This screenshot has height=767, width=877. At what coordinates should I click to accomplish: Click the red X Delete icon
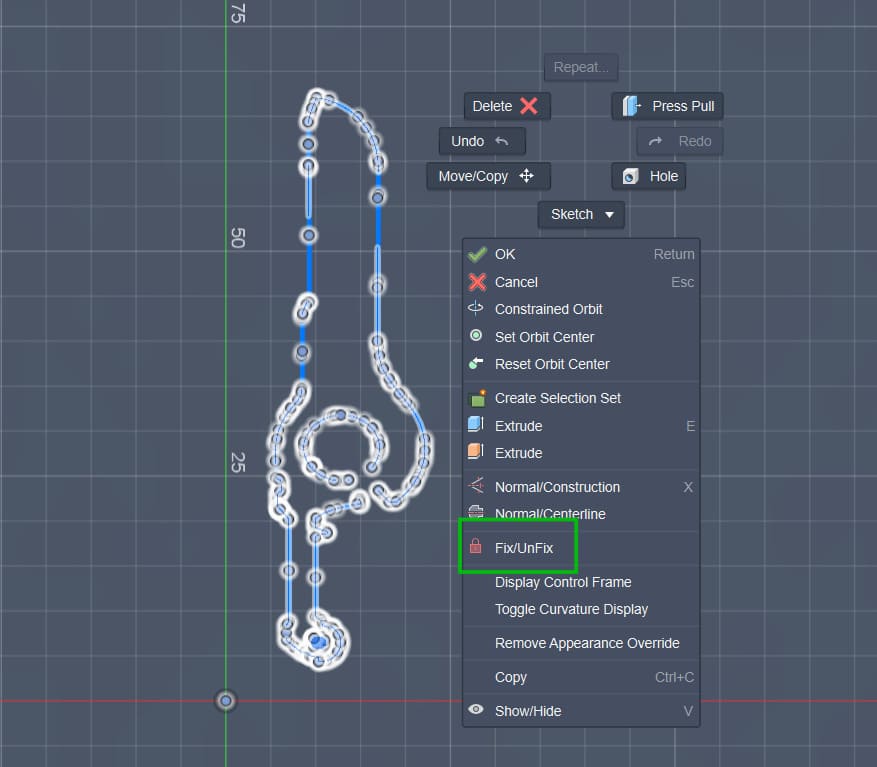coord(528,105)
